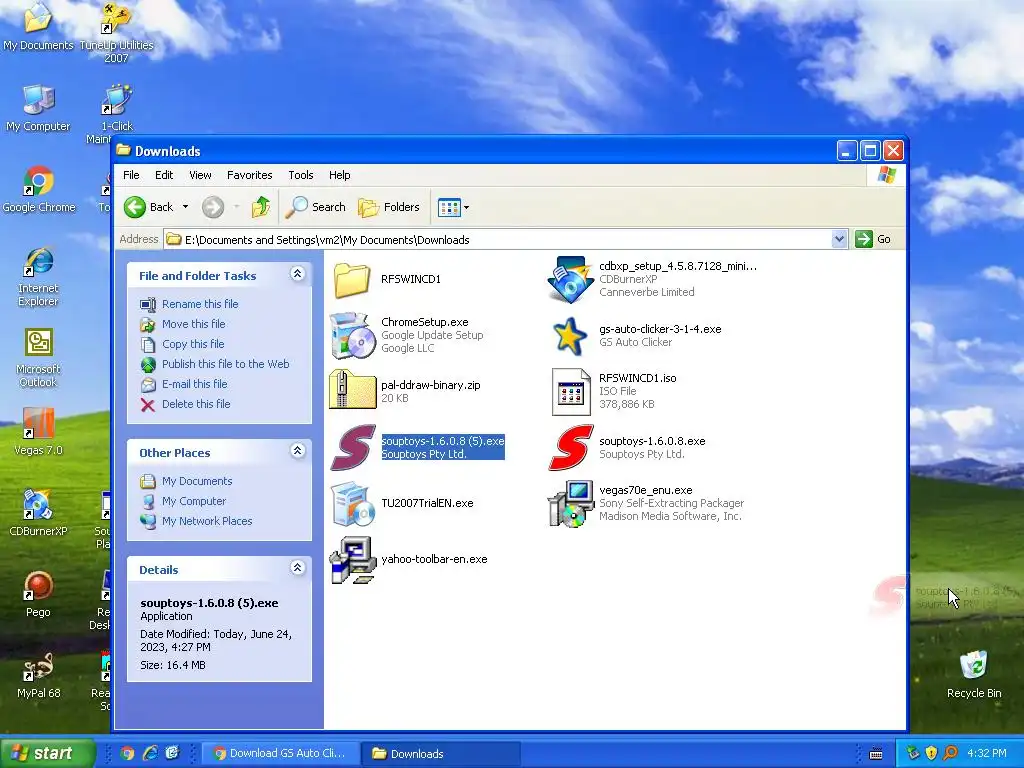Image resolution: width=1024 pixels, height=768 pixels.
Task: Select the gs-auto-clicker star icon
Action: 569,336
